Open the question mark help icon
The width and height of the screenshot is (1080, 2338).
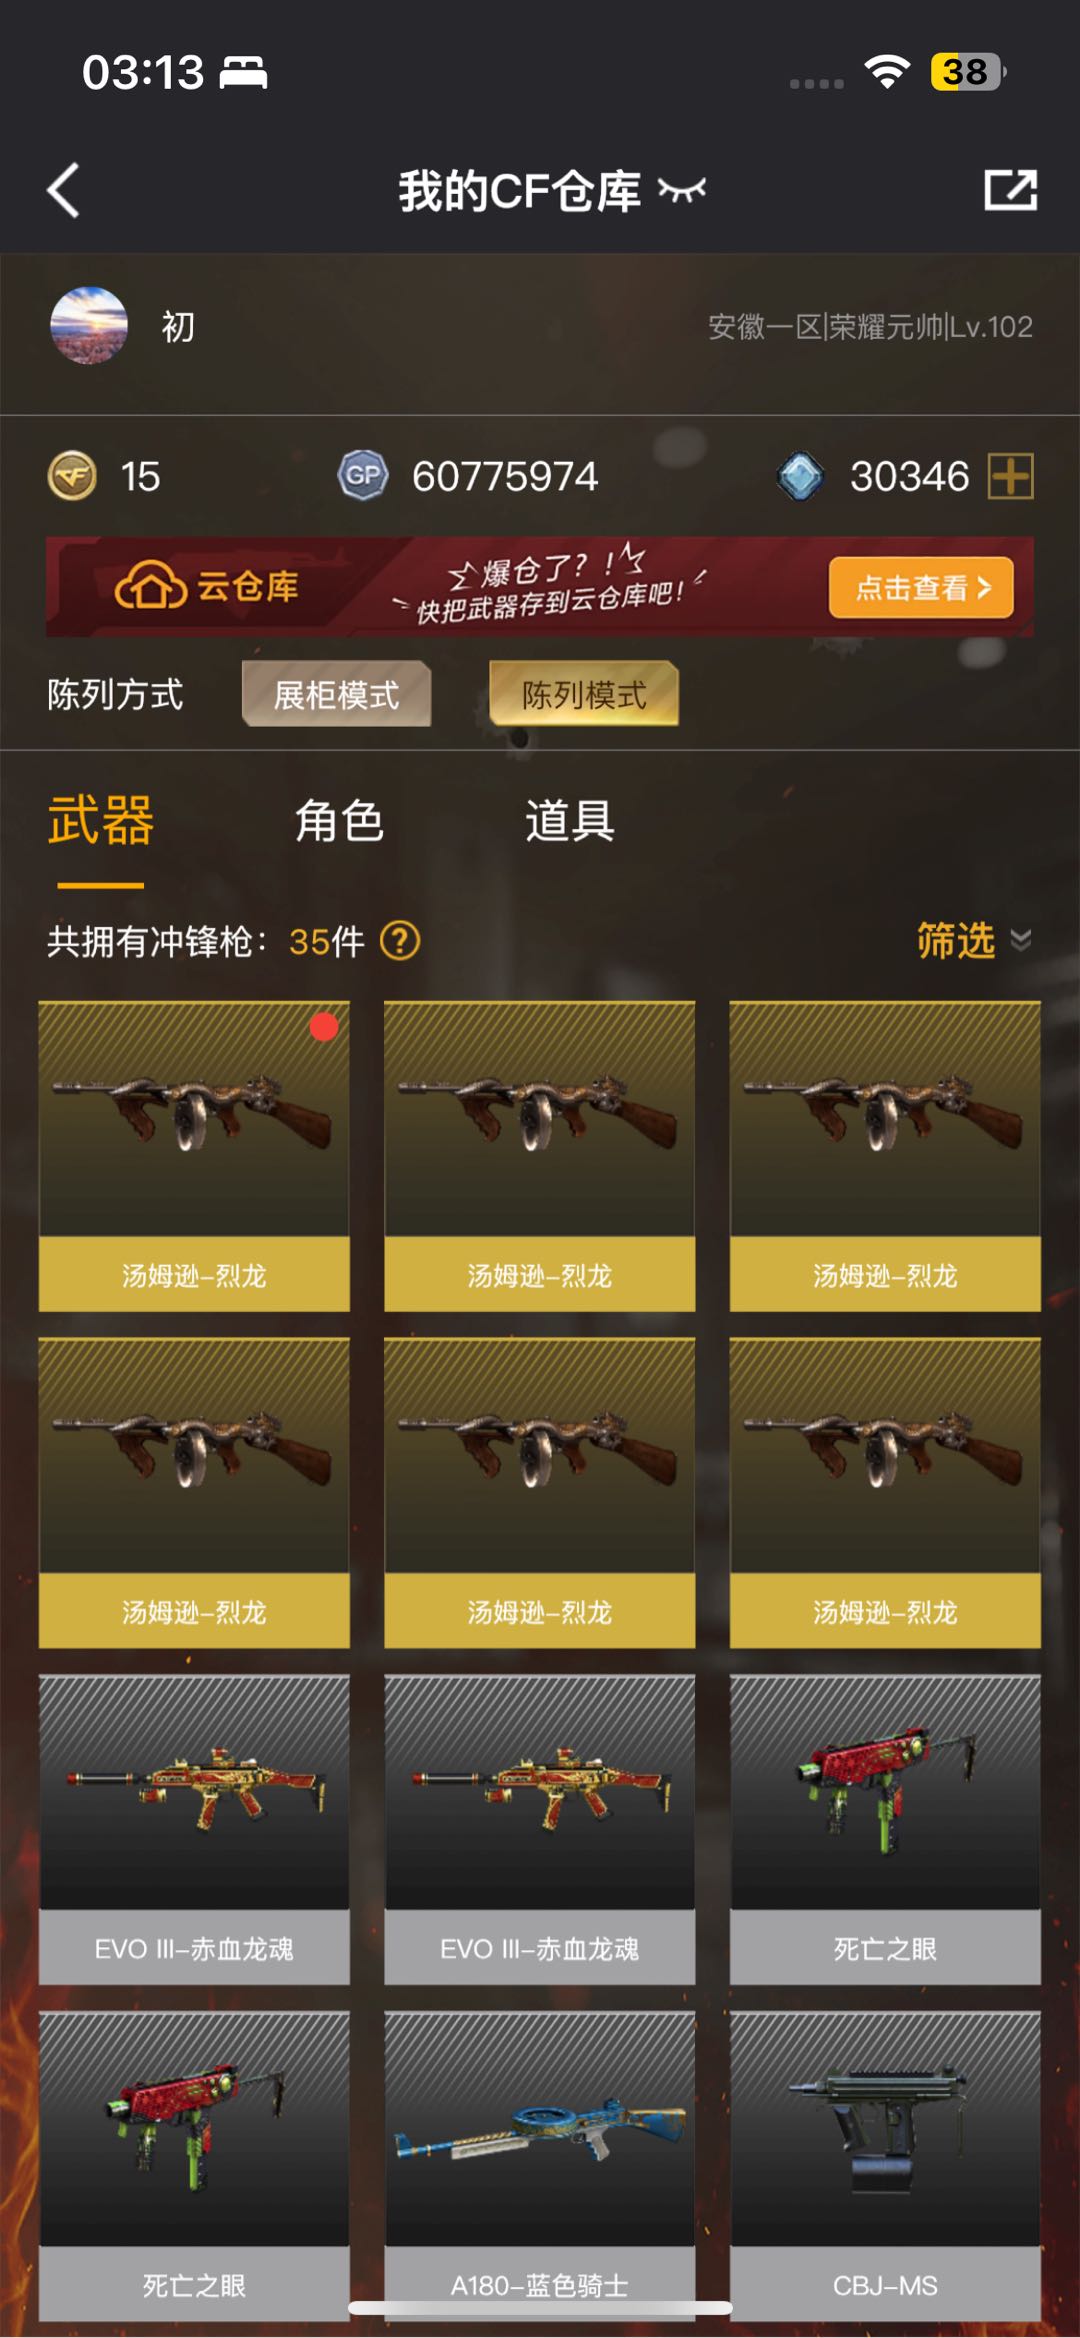400,941
